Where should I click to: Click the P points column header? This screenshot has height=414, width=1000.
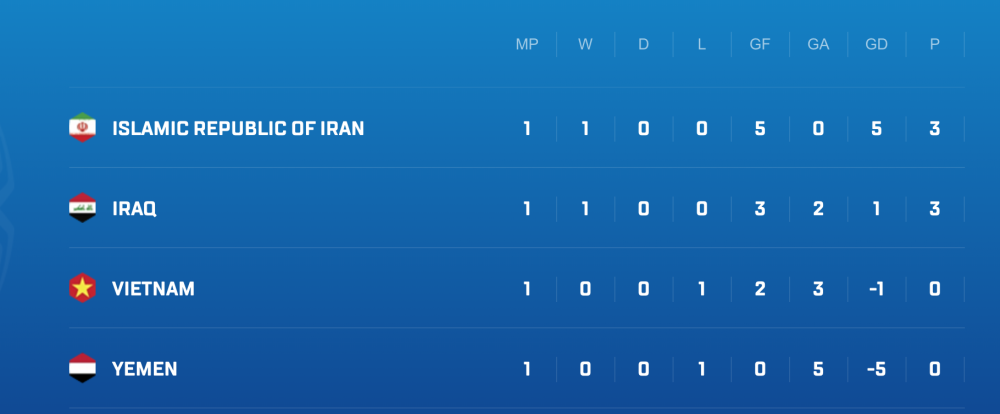click(934, 45)
